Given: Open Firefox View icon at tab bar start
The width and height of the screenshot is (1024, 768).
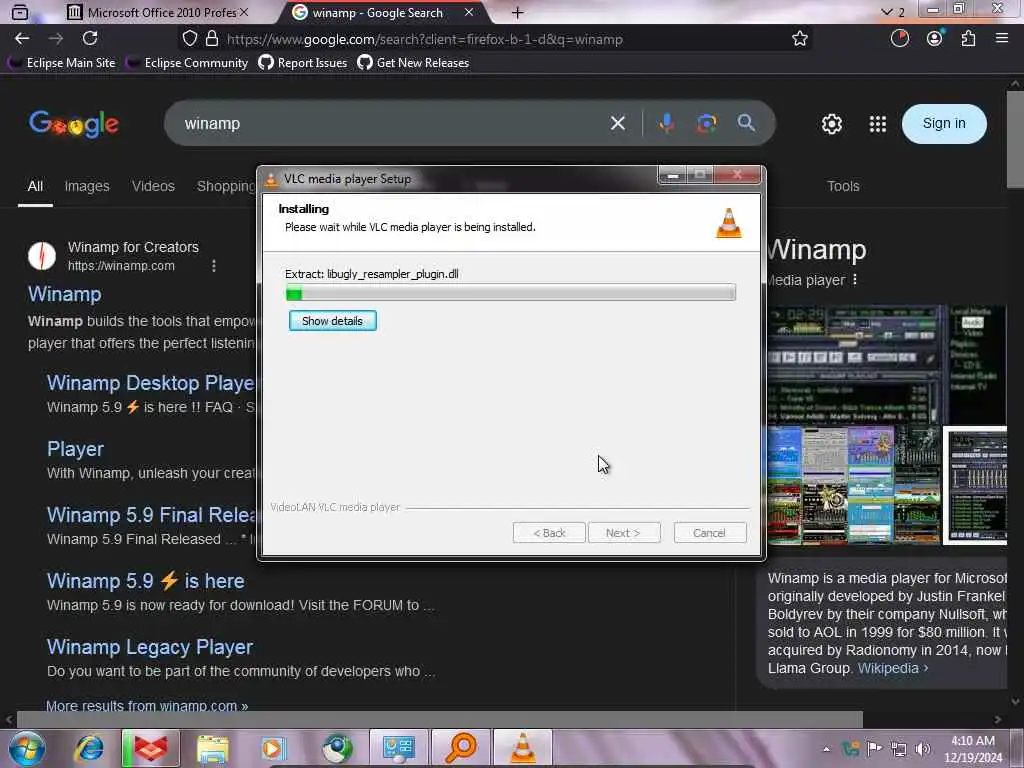Looking at the screenshot, I should (20, 12).
